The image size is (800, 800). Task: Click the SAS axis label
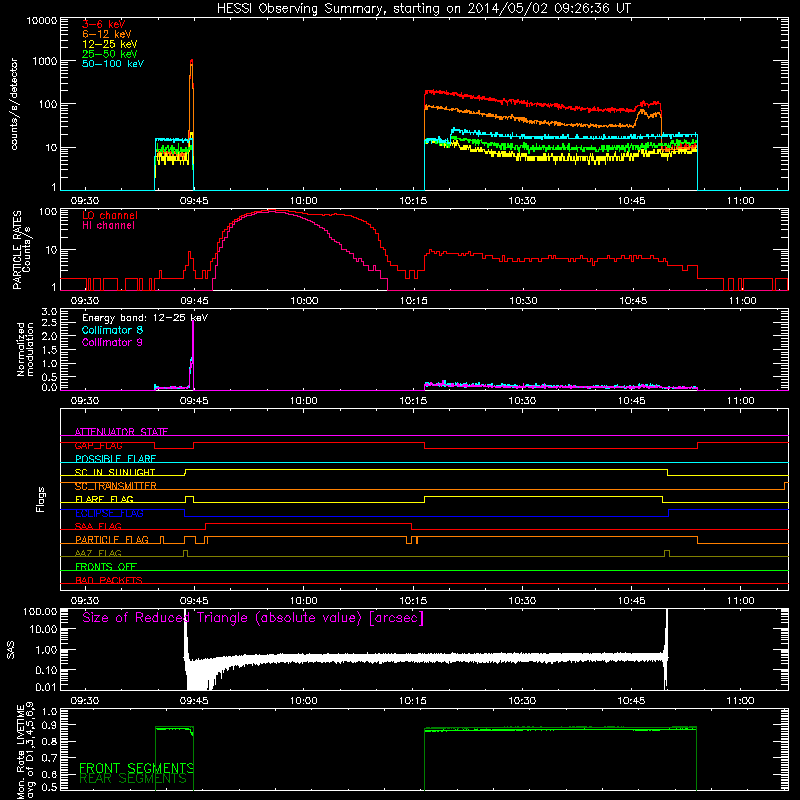[11, 649]
